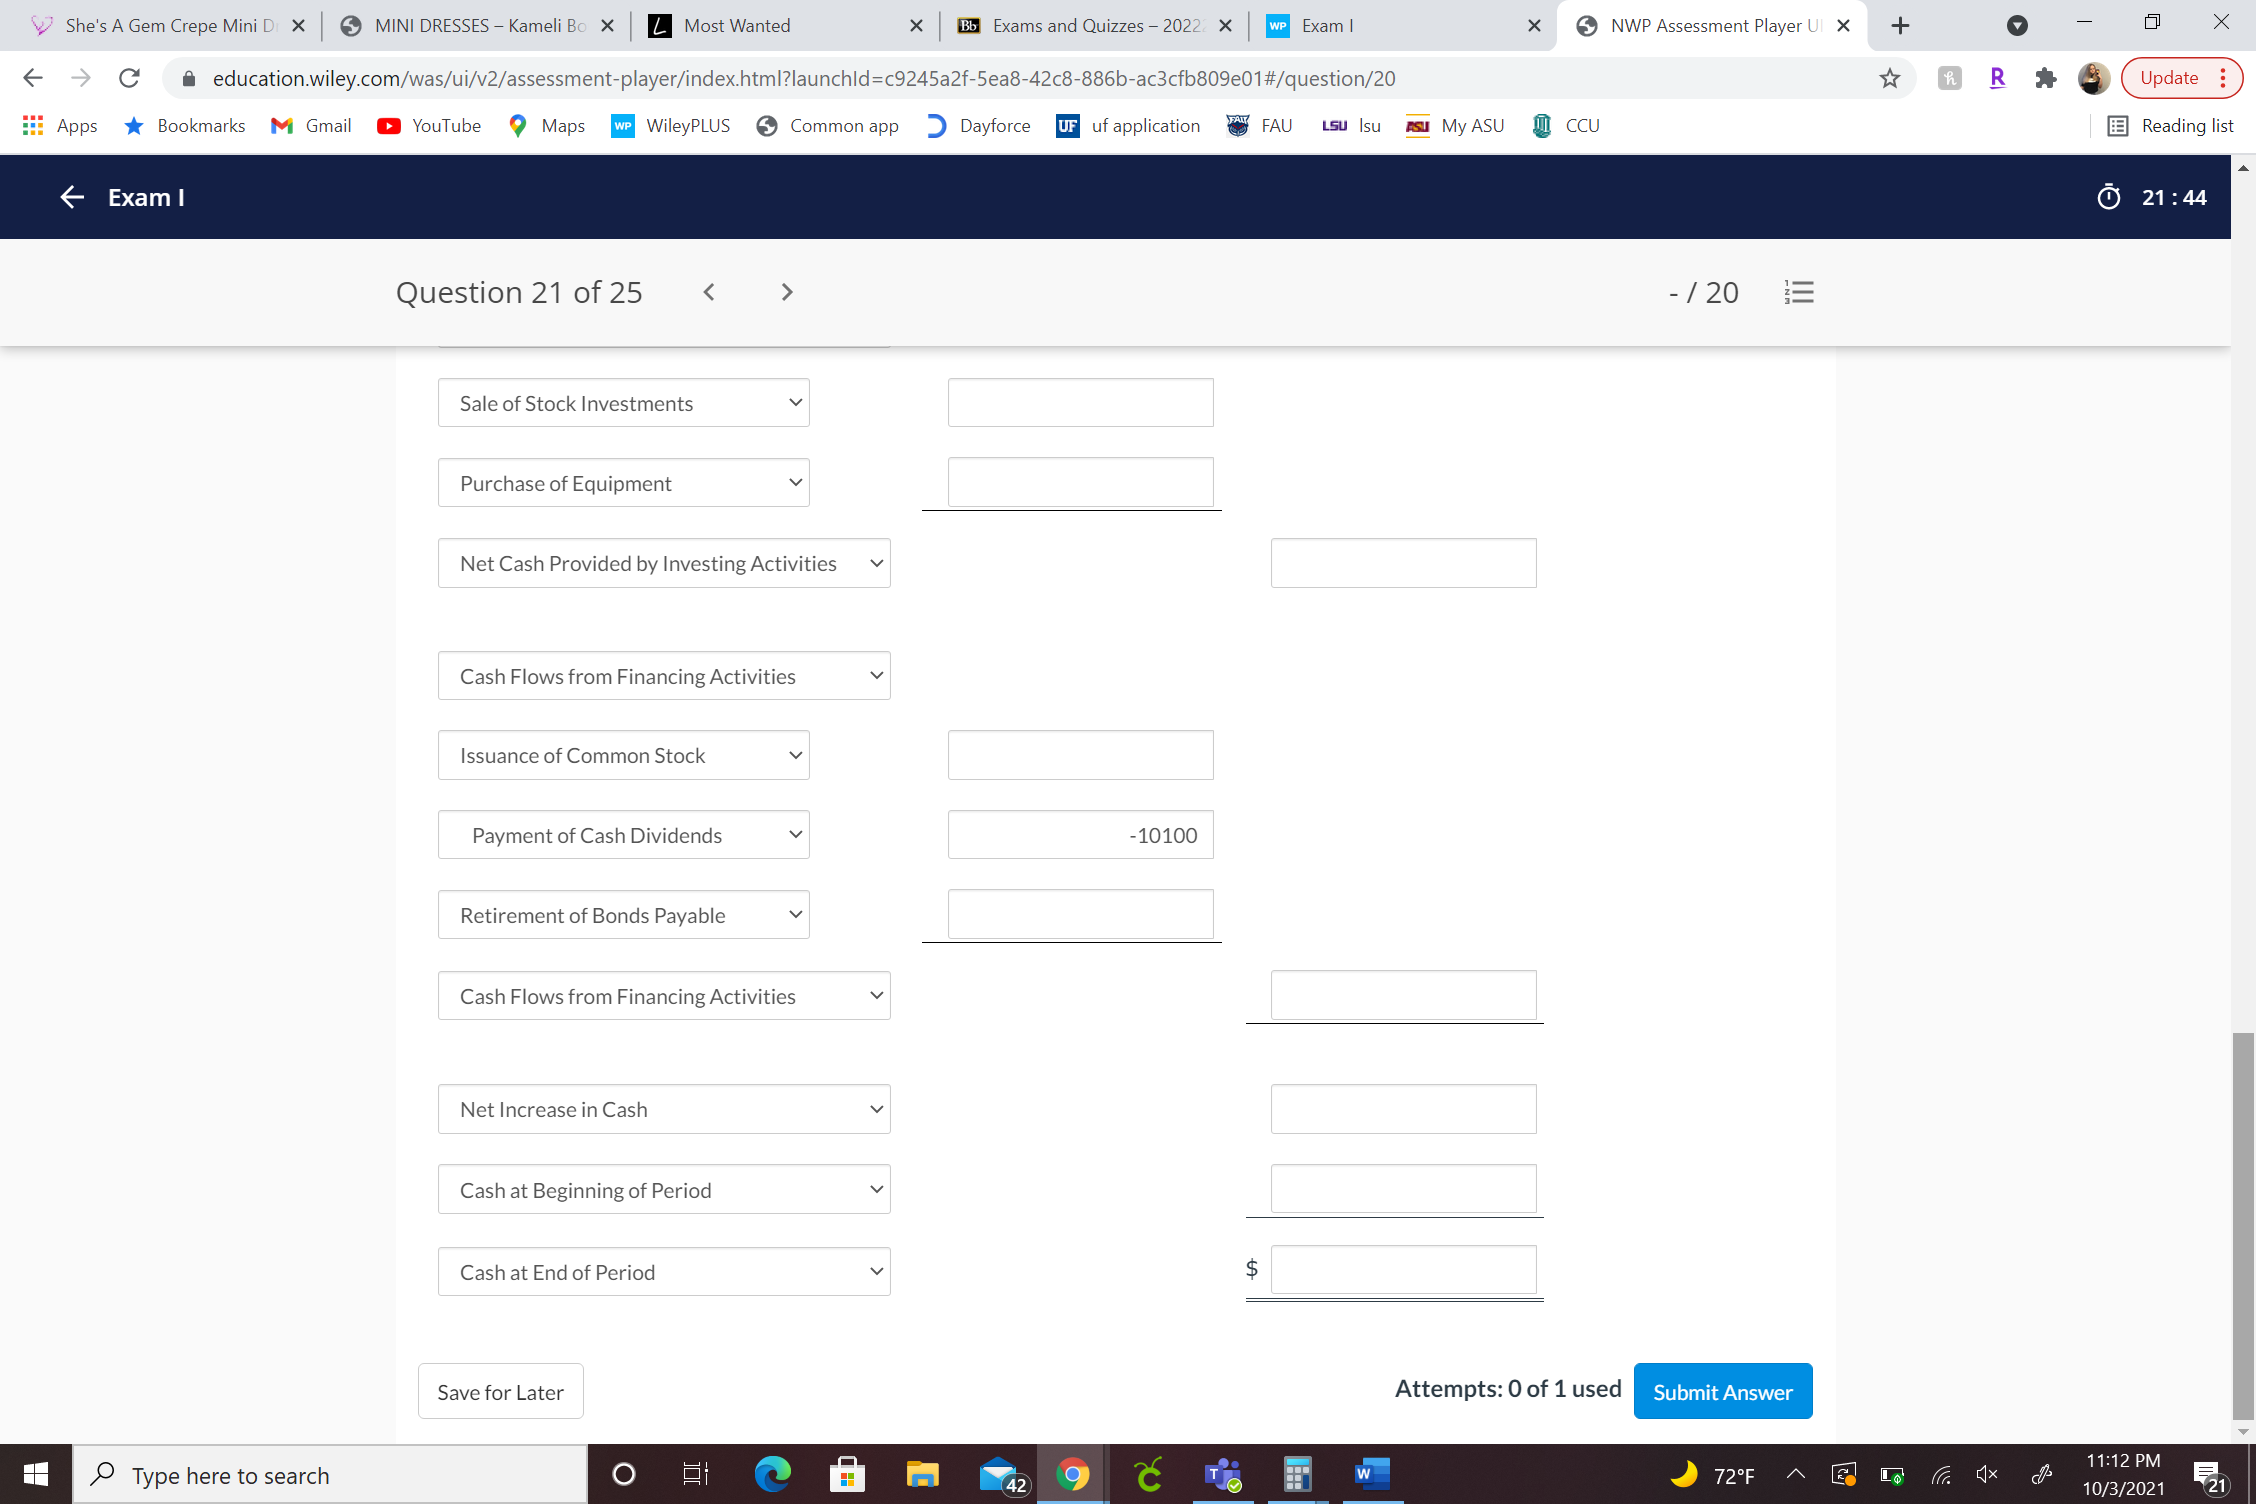Screen dimensions: 2256x1504
Task: Click the back arrow next to Exam I
Action: click(x=71, y=197)
